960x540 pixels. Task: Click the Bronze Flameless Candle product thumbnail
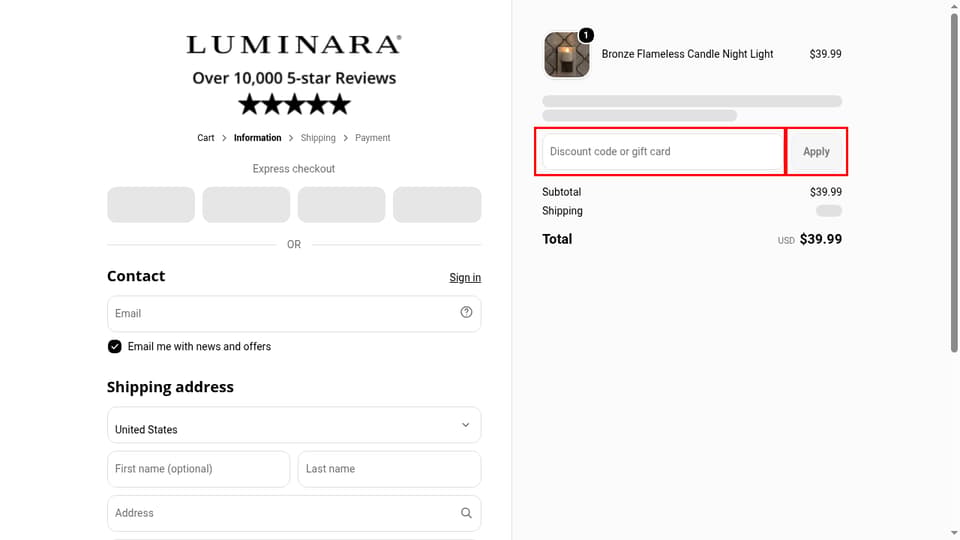(567, 54)
